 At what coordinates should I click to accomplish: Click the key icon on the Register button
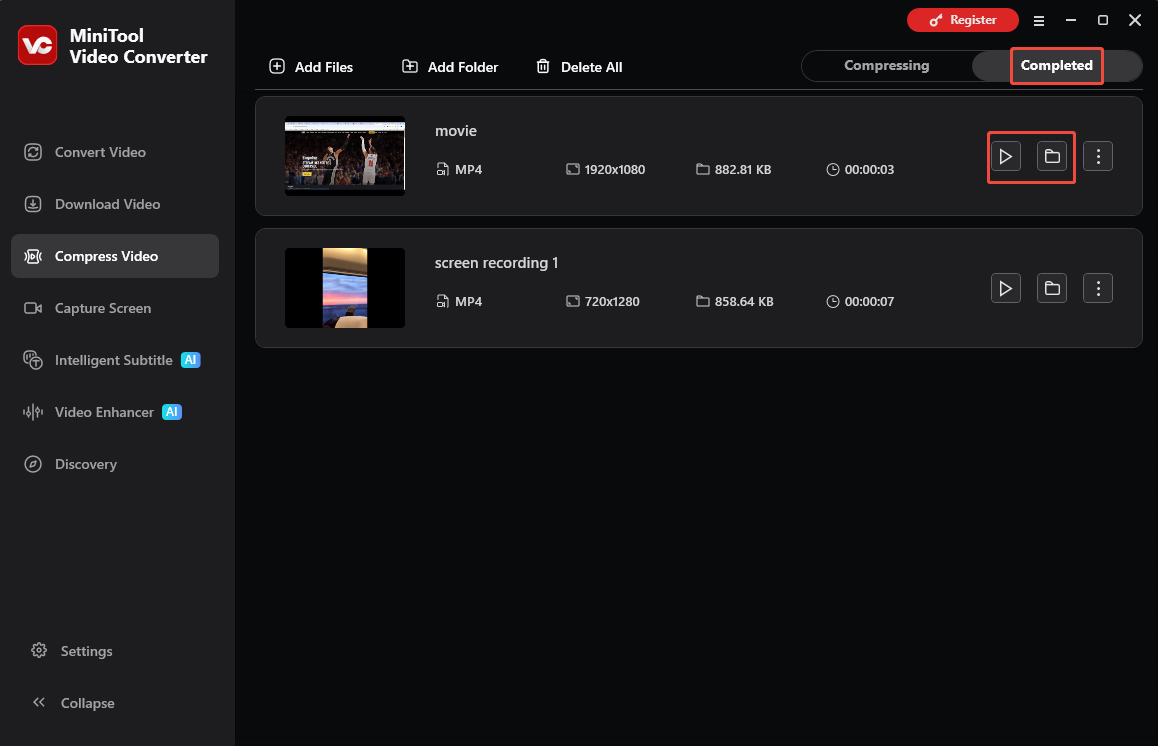(936, 21)
